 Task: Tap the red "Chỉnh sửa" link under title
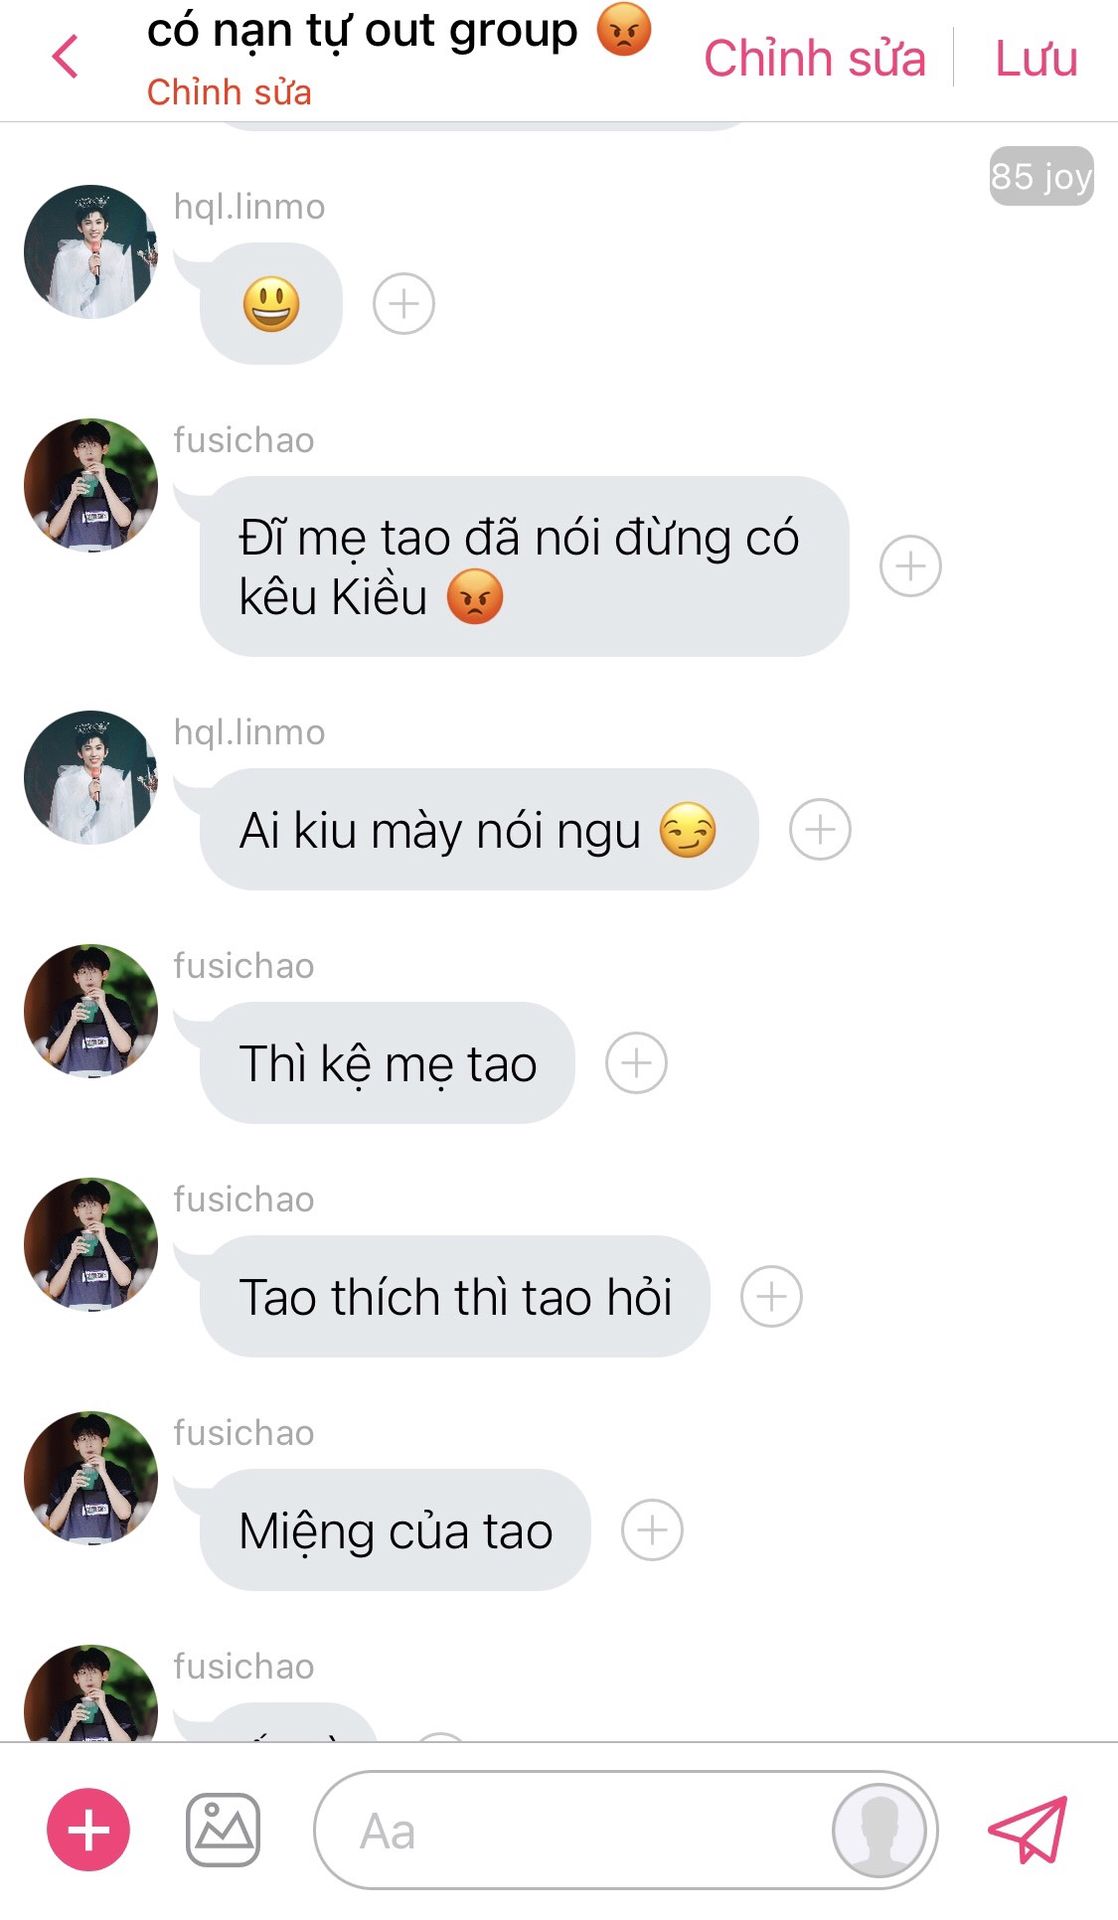(x=229, y=92)
